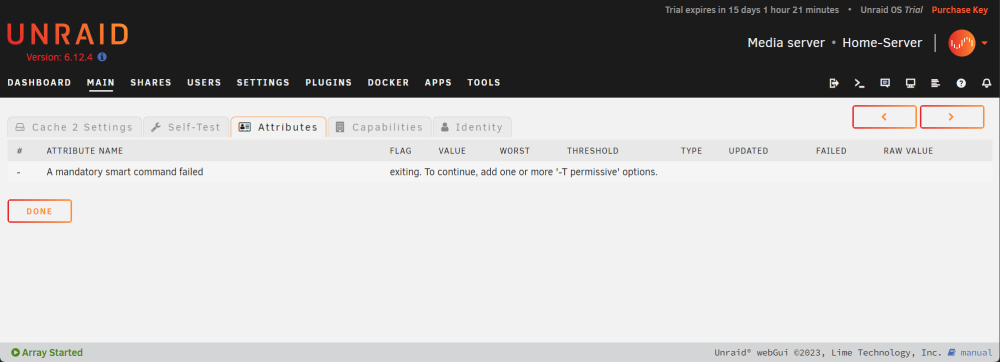Click the Home-Server name text
Screen dimensions: 1000x362
point(882,43)
